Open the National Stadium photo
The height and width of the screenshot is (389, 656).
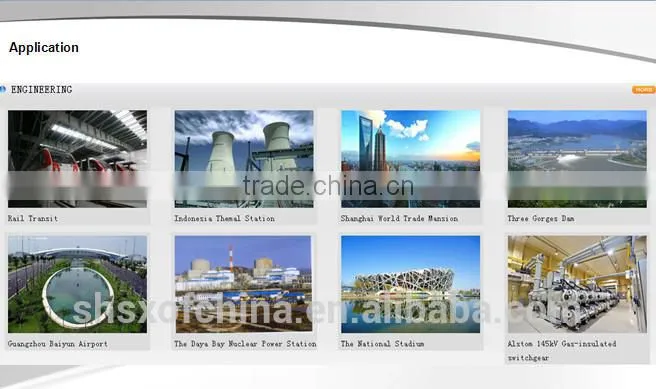coord(410,284)
